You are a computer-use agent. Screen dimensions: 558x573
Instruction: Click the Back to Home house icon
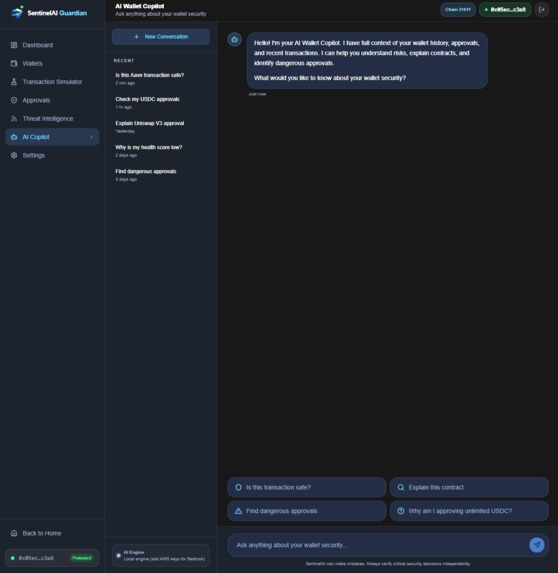[x=14, y=533]
